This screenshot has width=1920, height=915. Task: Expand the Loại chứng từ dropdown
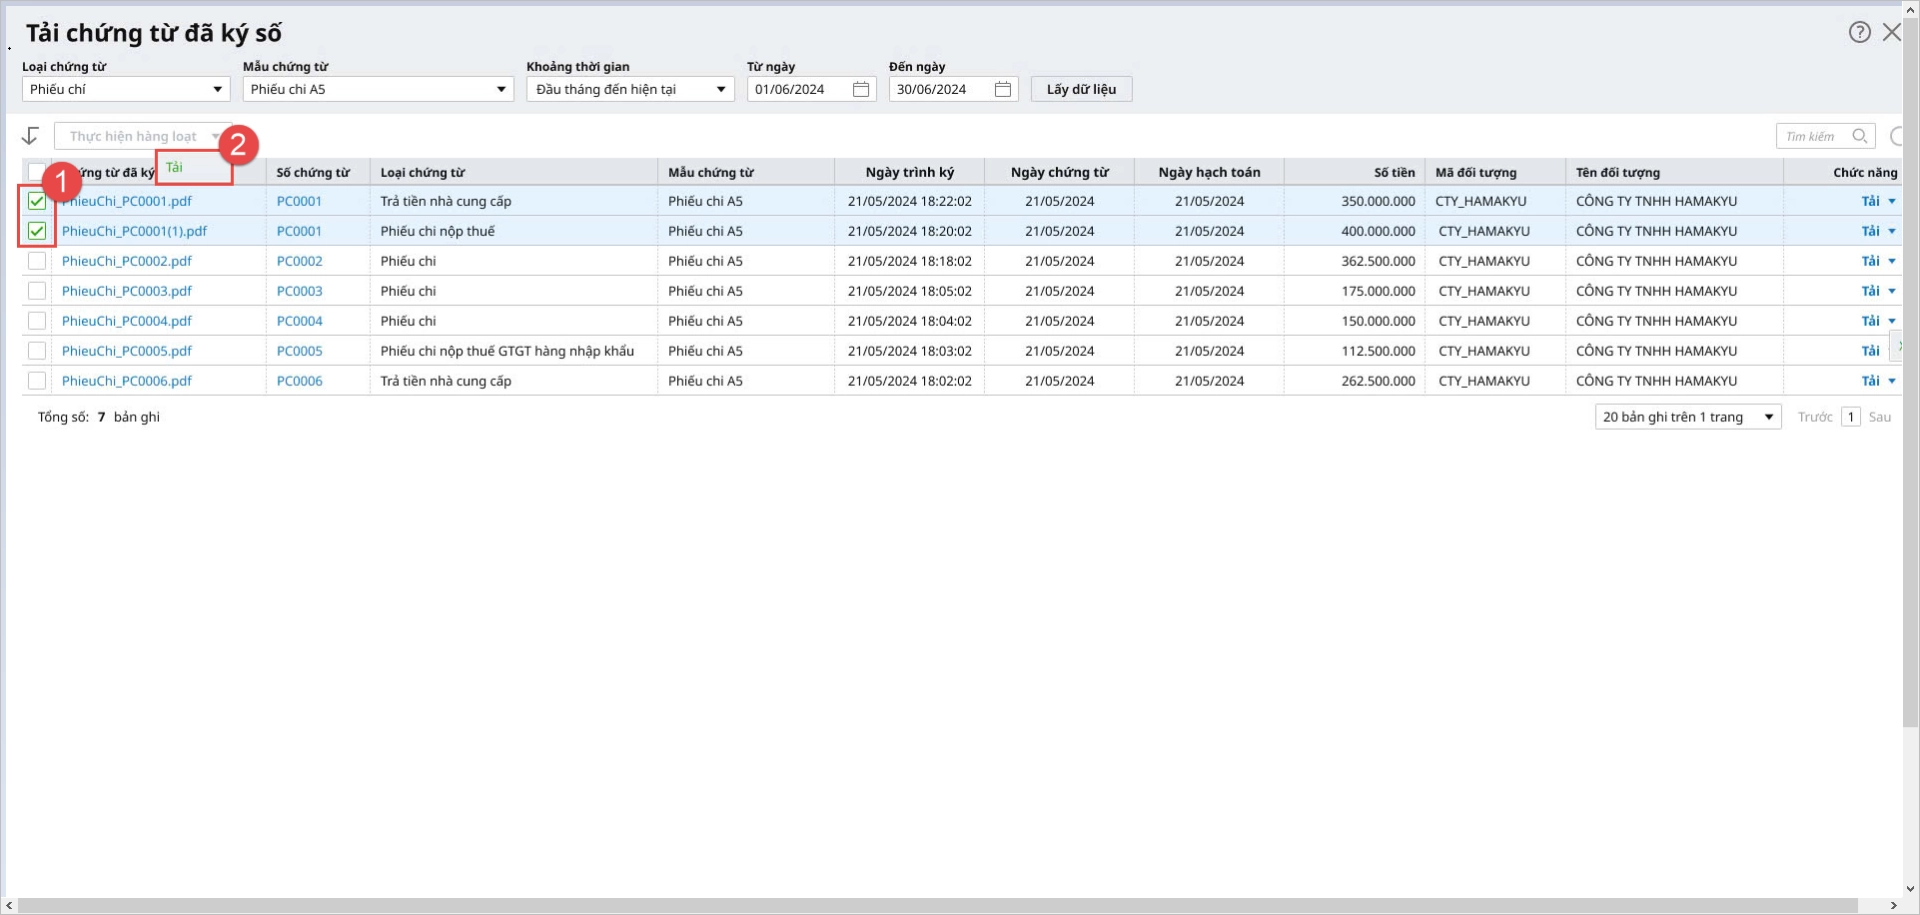(x=126, y=89)
